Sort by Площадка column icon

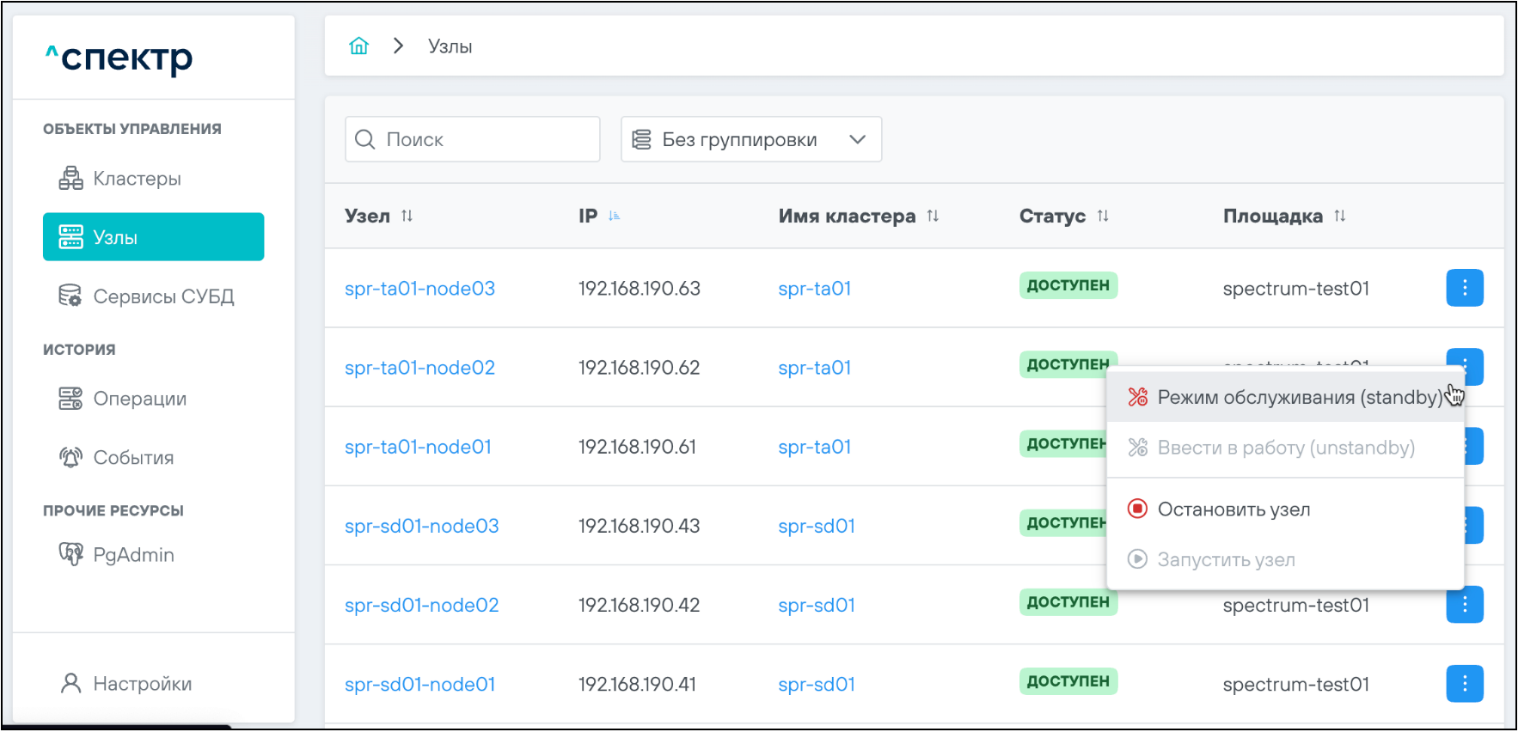1340,217
